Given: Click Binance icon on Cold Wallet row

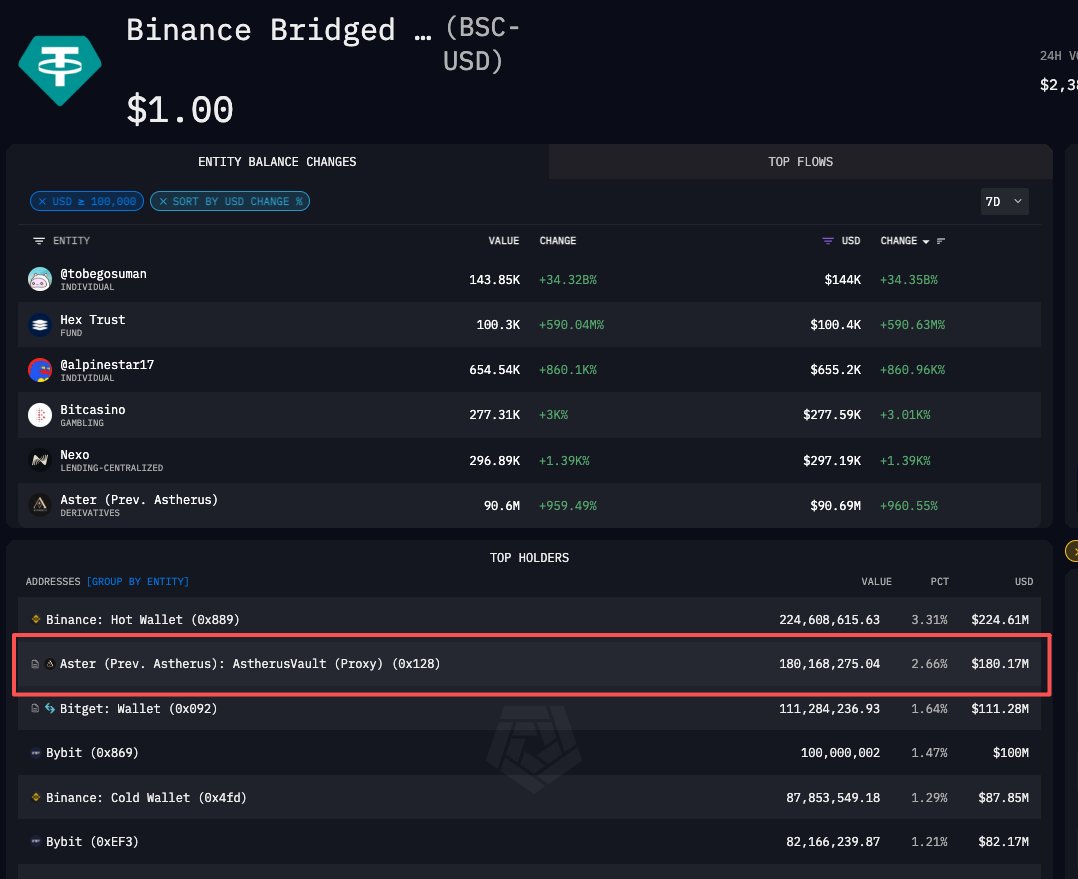Looking at the screenshot, I should 36,797.
